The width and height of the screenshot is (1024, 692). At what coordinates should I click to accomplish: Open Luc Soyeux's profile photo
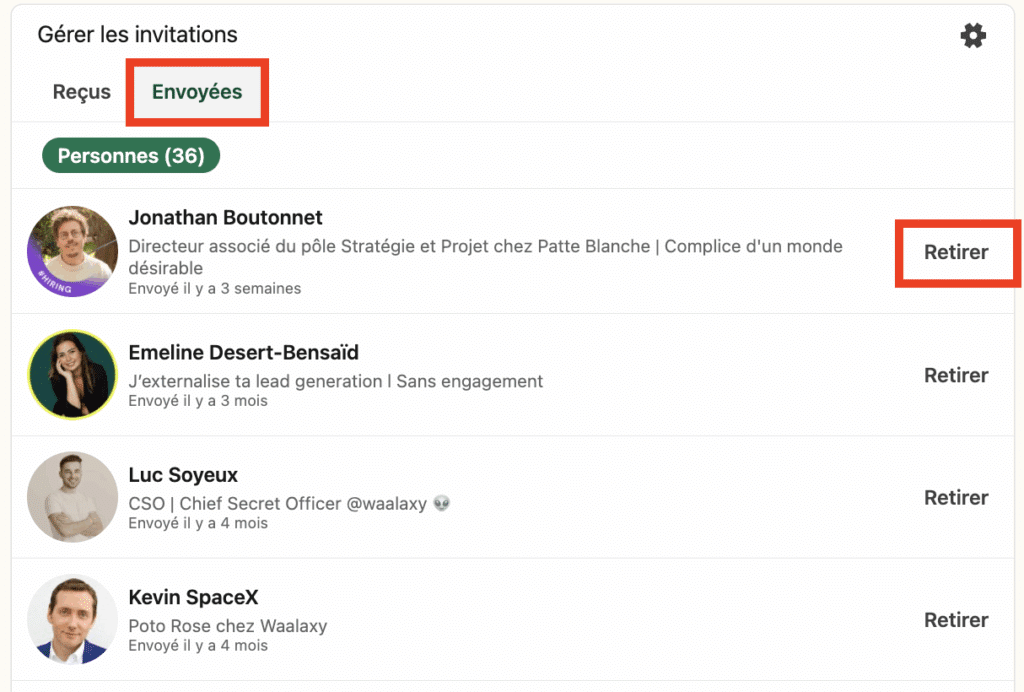tap(72, 497)
